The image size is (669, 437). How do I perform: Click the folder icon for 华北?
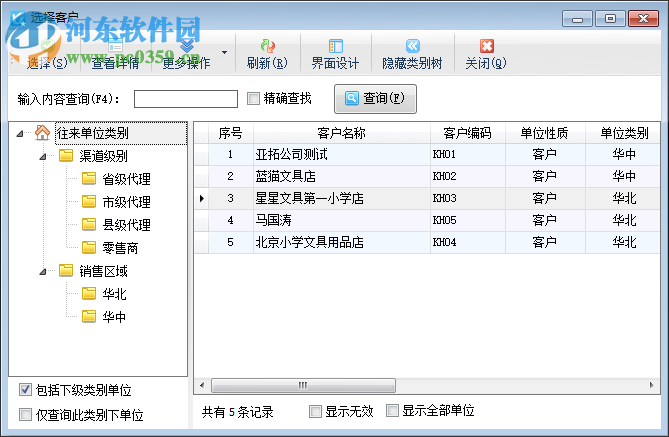89,293
